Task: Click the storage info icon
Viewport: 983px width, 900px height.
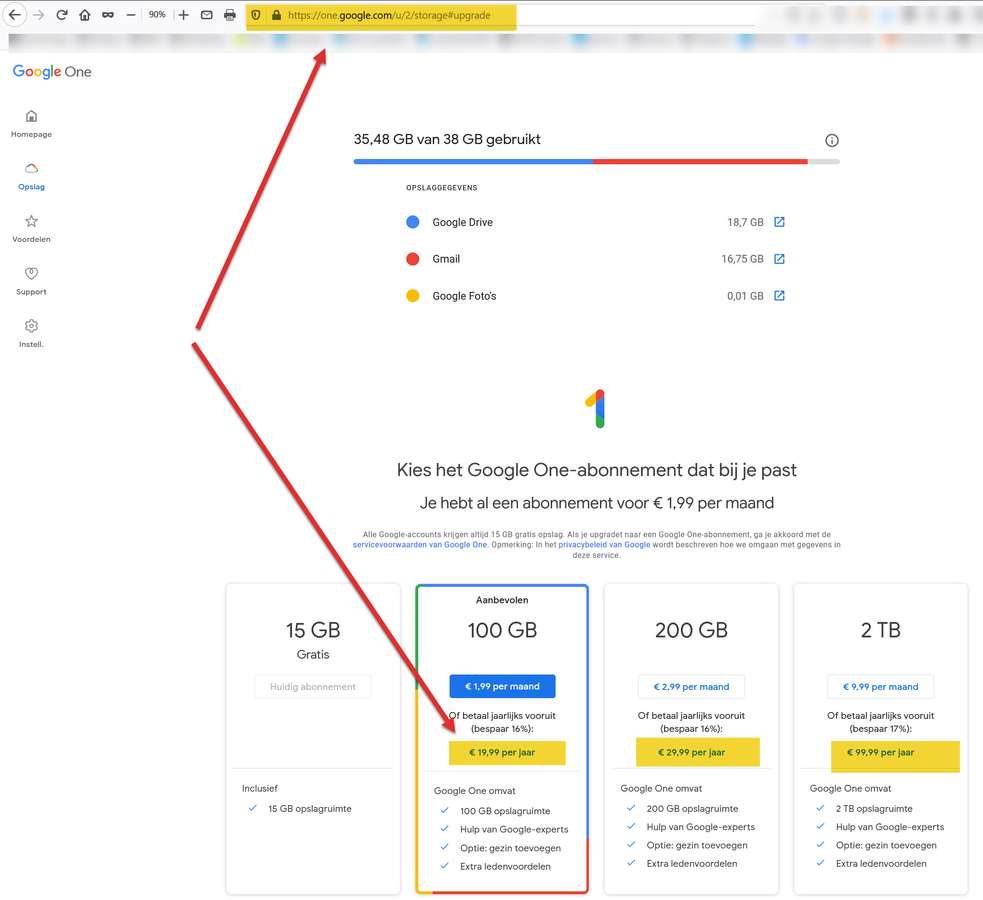Action: coord(831,141)
